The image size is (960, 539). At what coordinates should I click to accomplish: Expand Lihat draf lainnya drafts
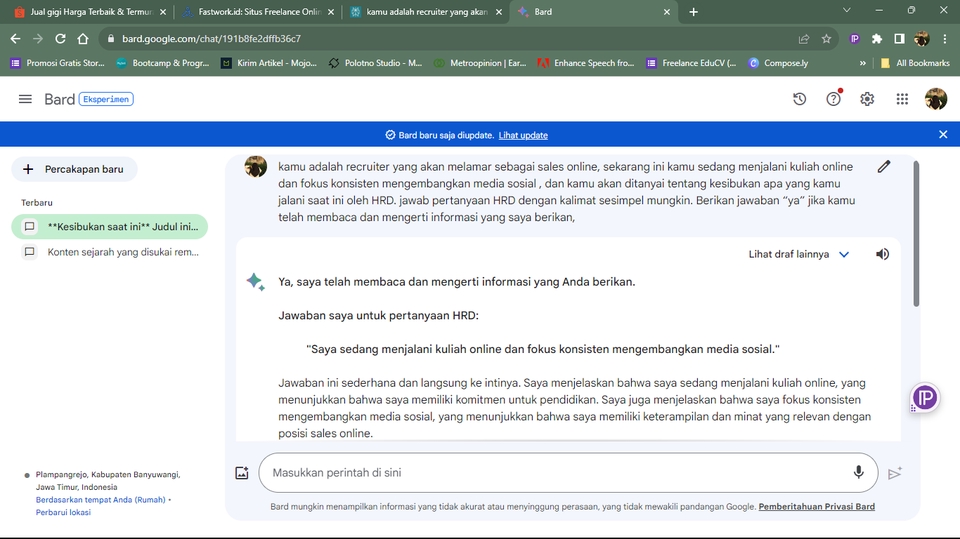coord(798,254)
